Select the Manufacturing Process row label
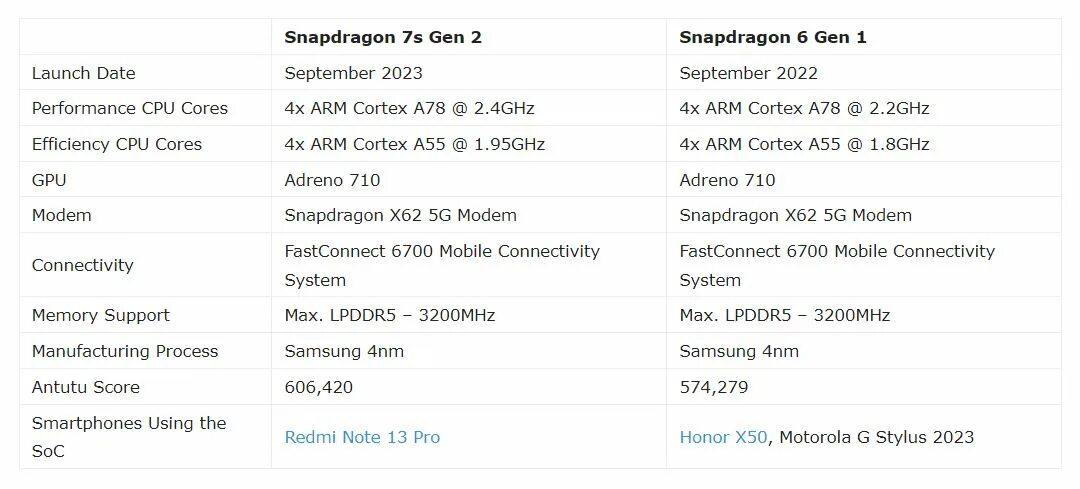Viewport: 1080px width, 489px height. [125, 351]
